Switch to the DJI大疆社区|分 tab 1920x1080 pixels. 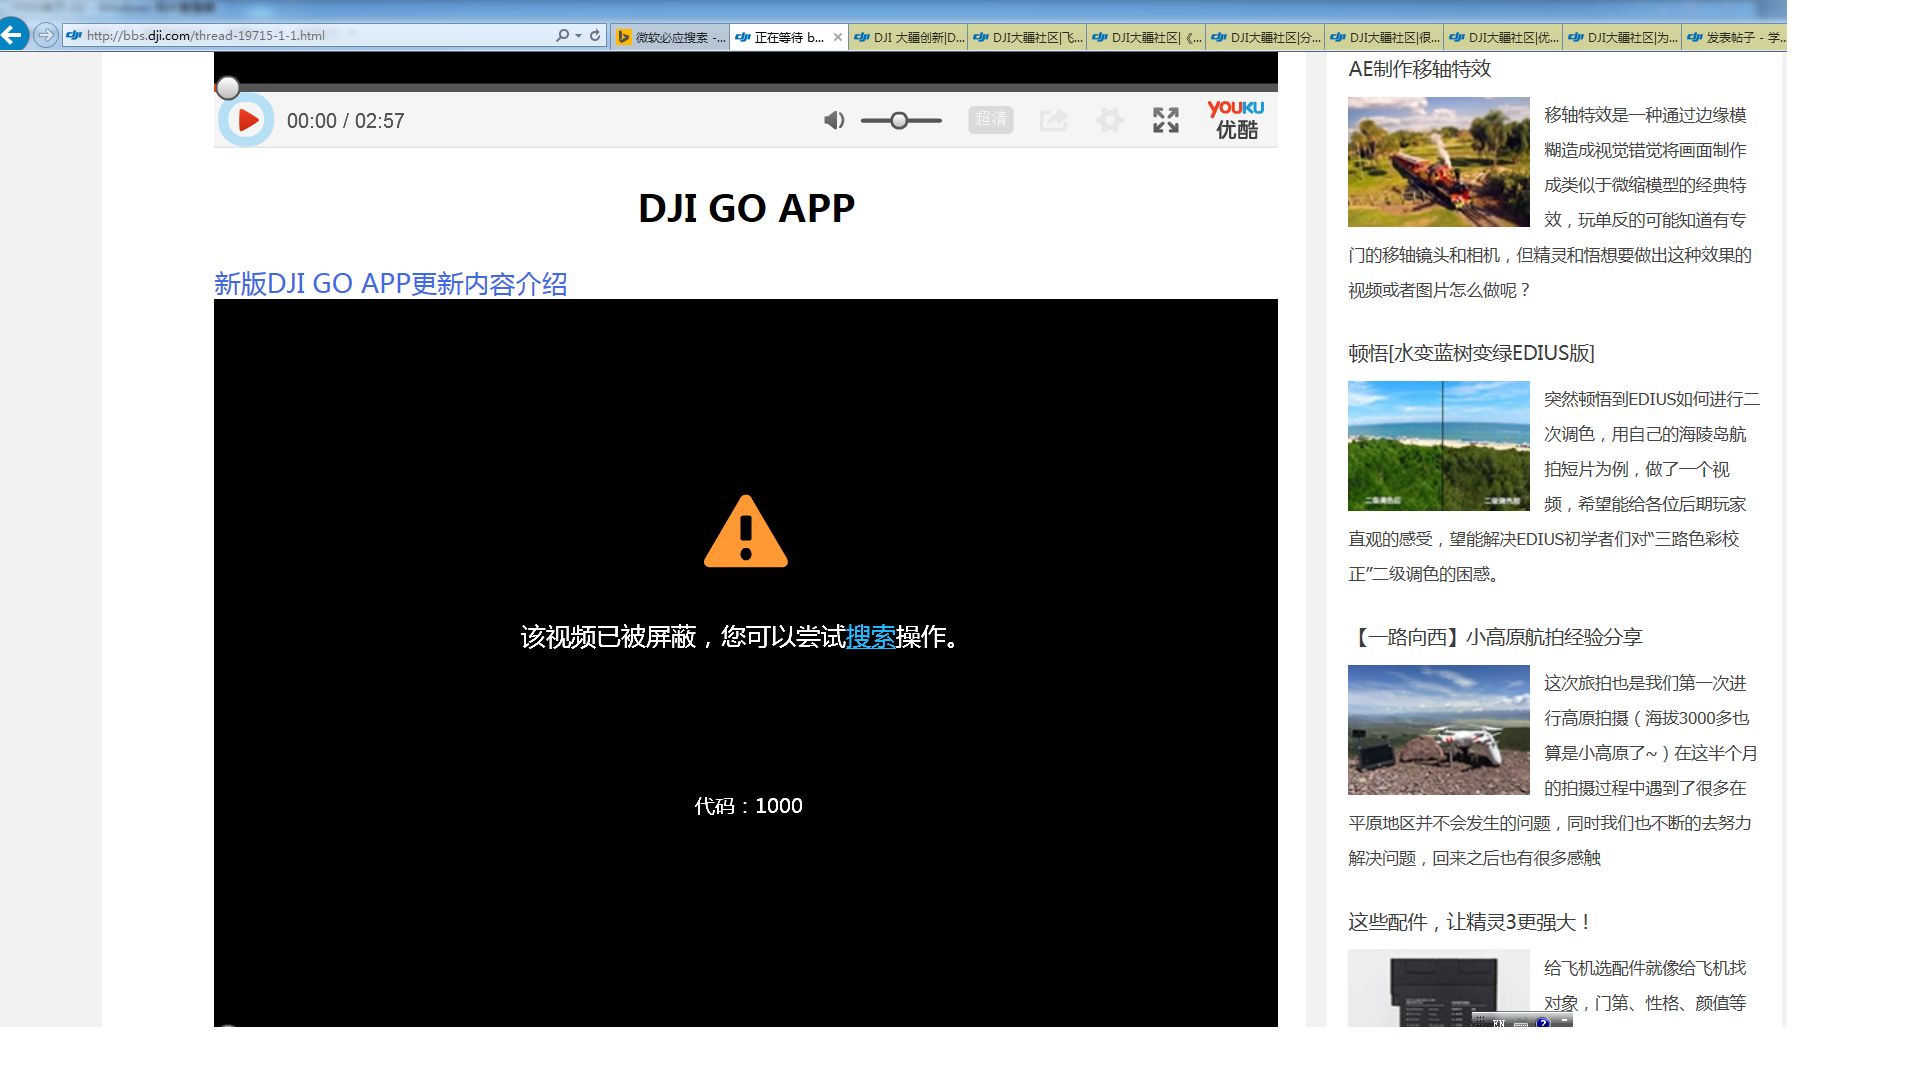pyautogui.click(x=1265, y=37)
